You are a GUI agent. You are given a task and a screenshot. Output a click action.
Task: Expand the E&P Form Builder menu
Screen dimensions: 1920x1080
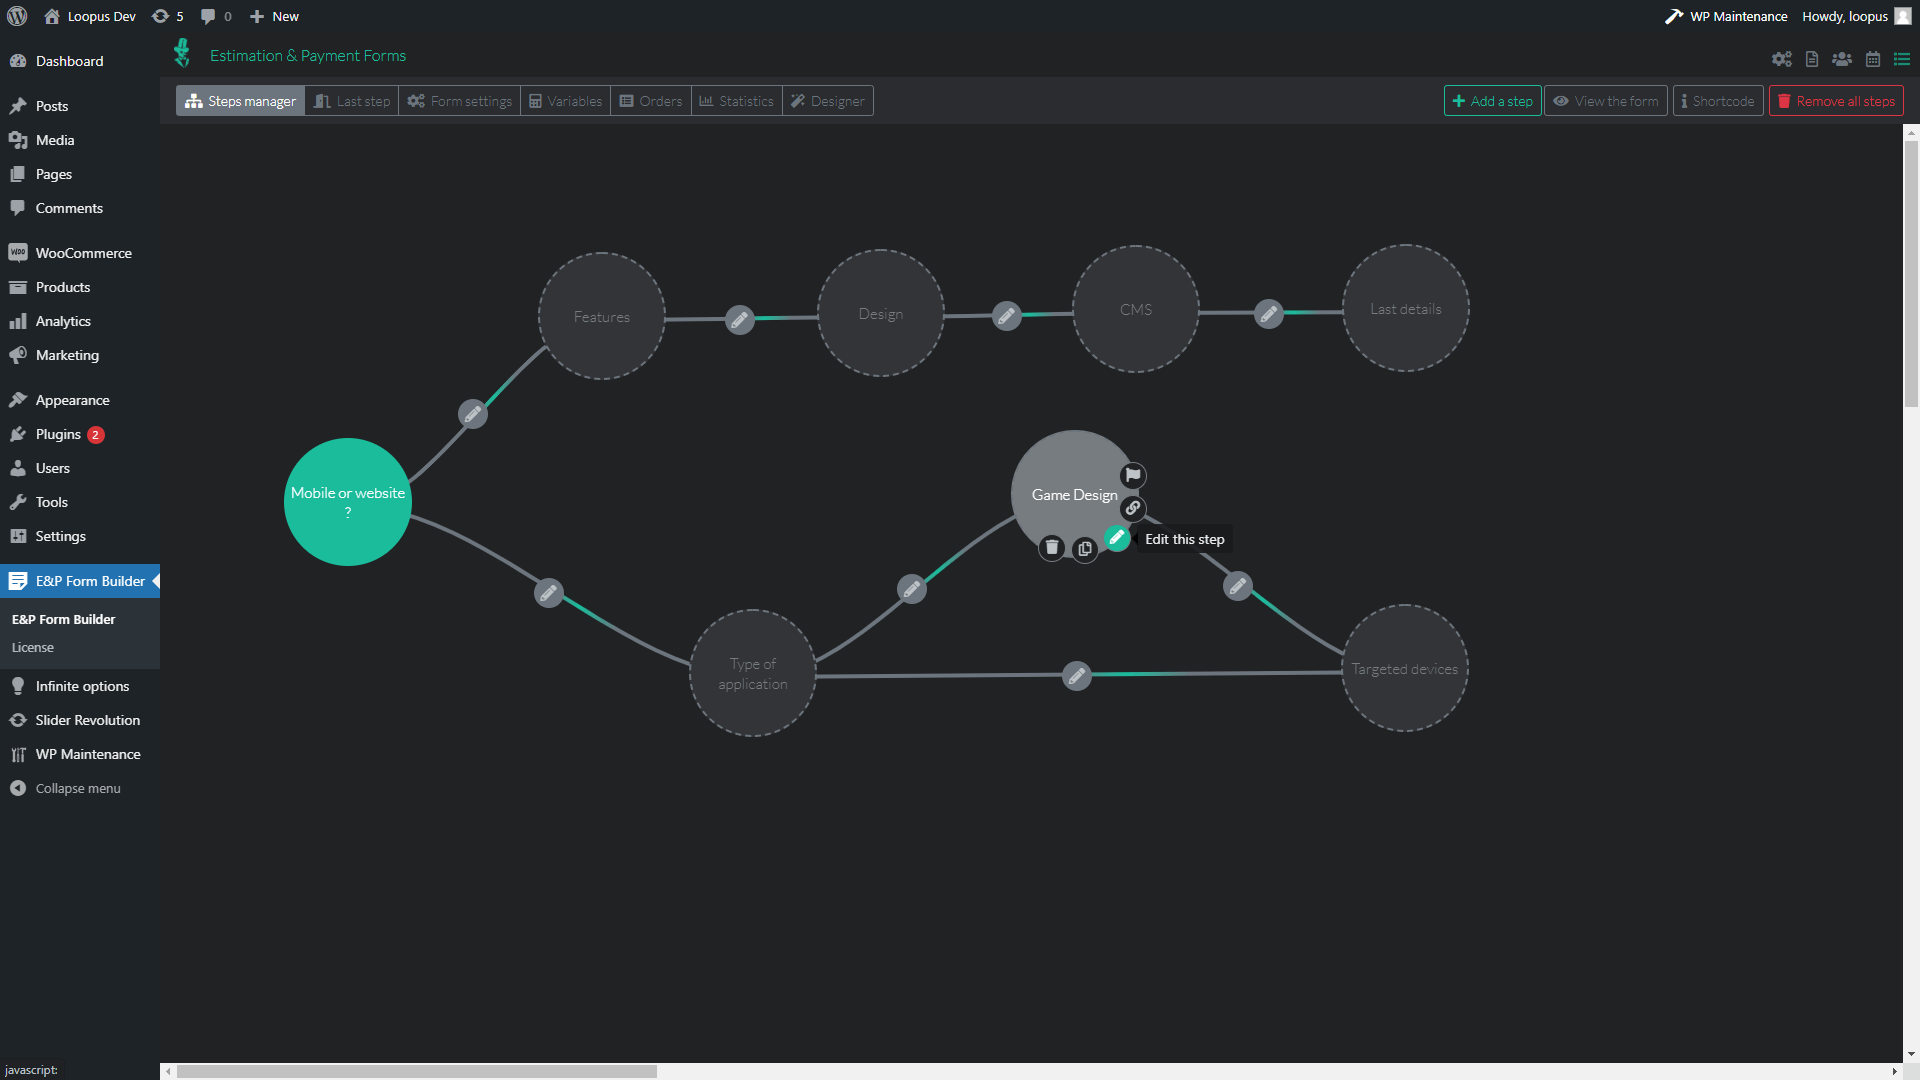(87, 580)
